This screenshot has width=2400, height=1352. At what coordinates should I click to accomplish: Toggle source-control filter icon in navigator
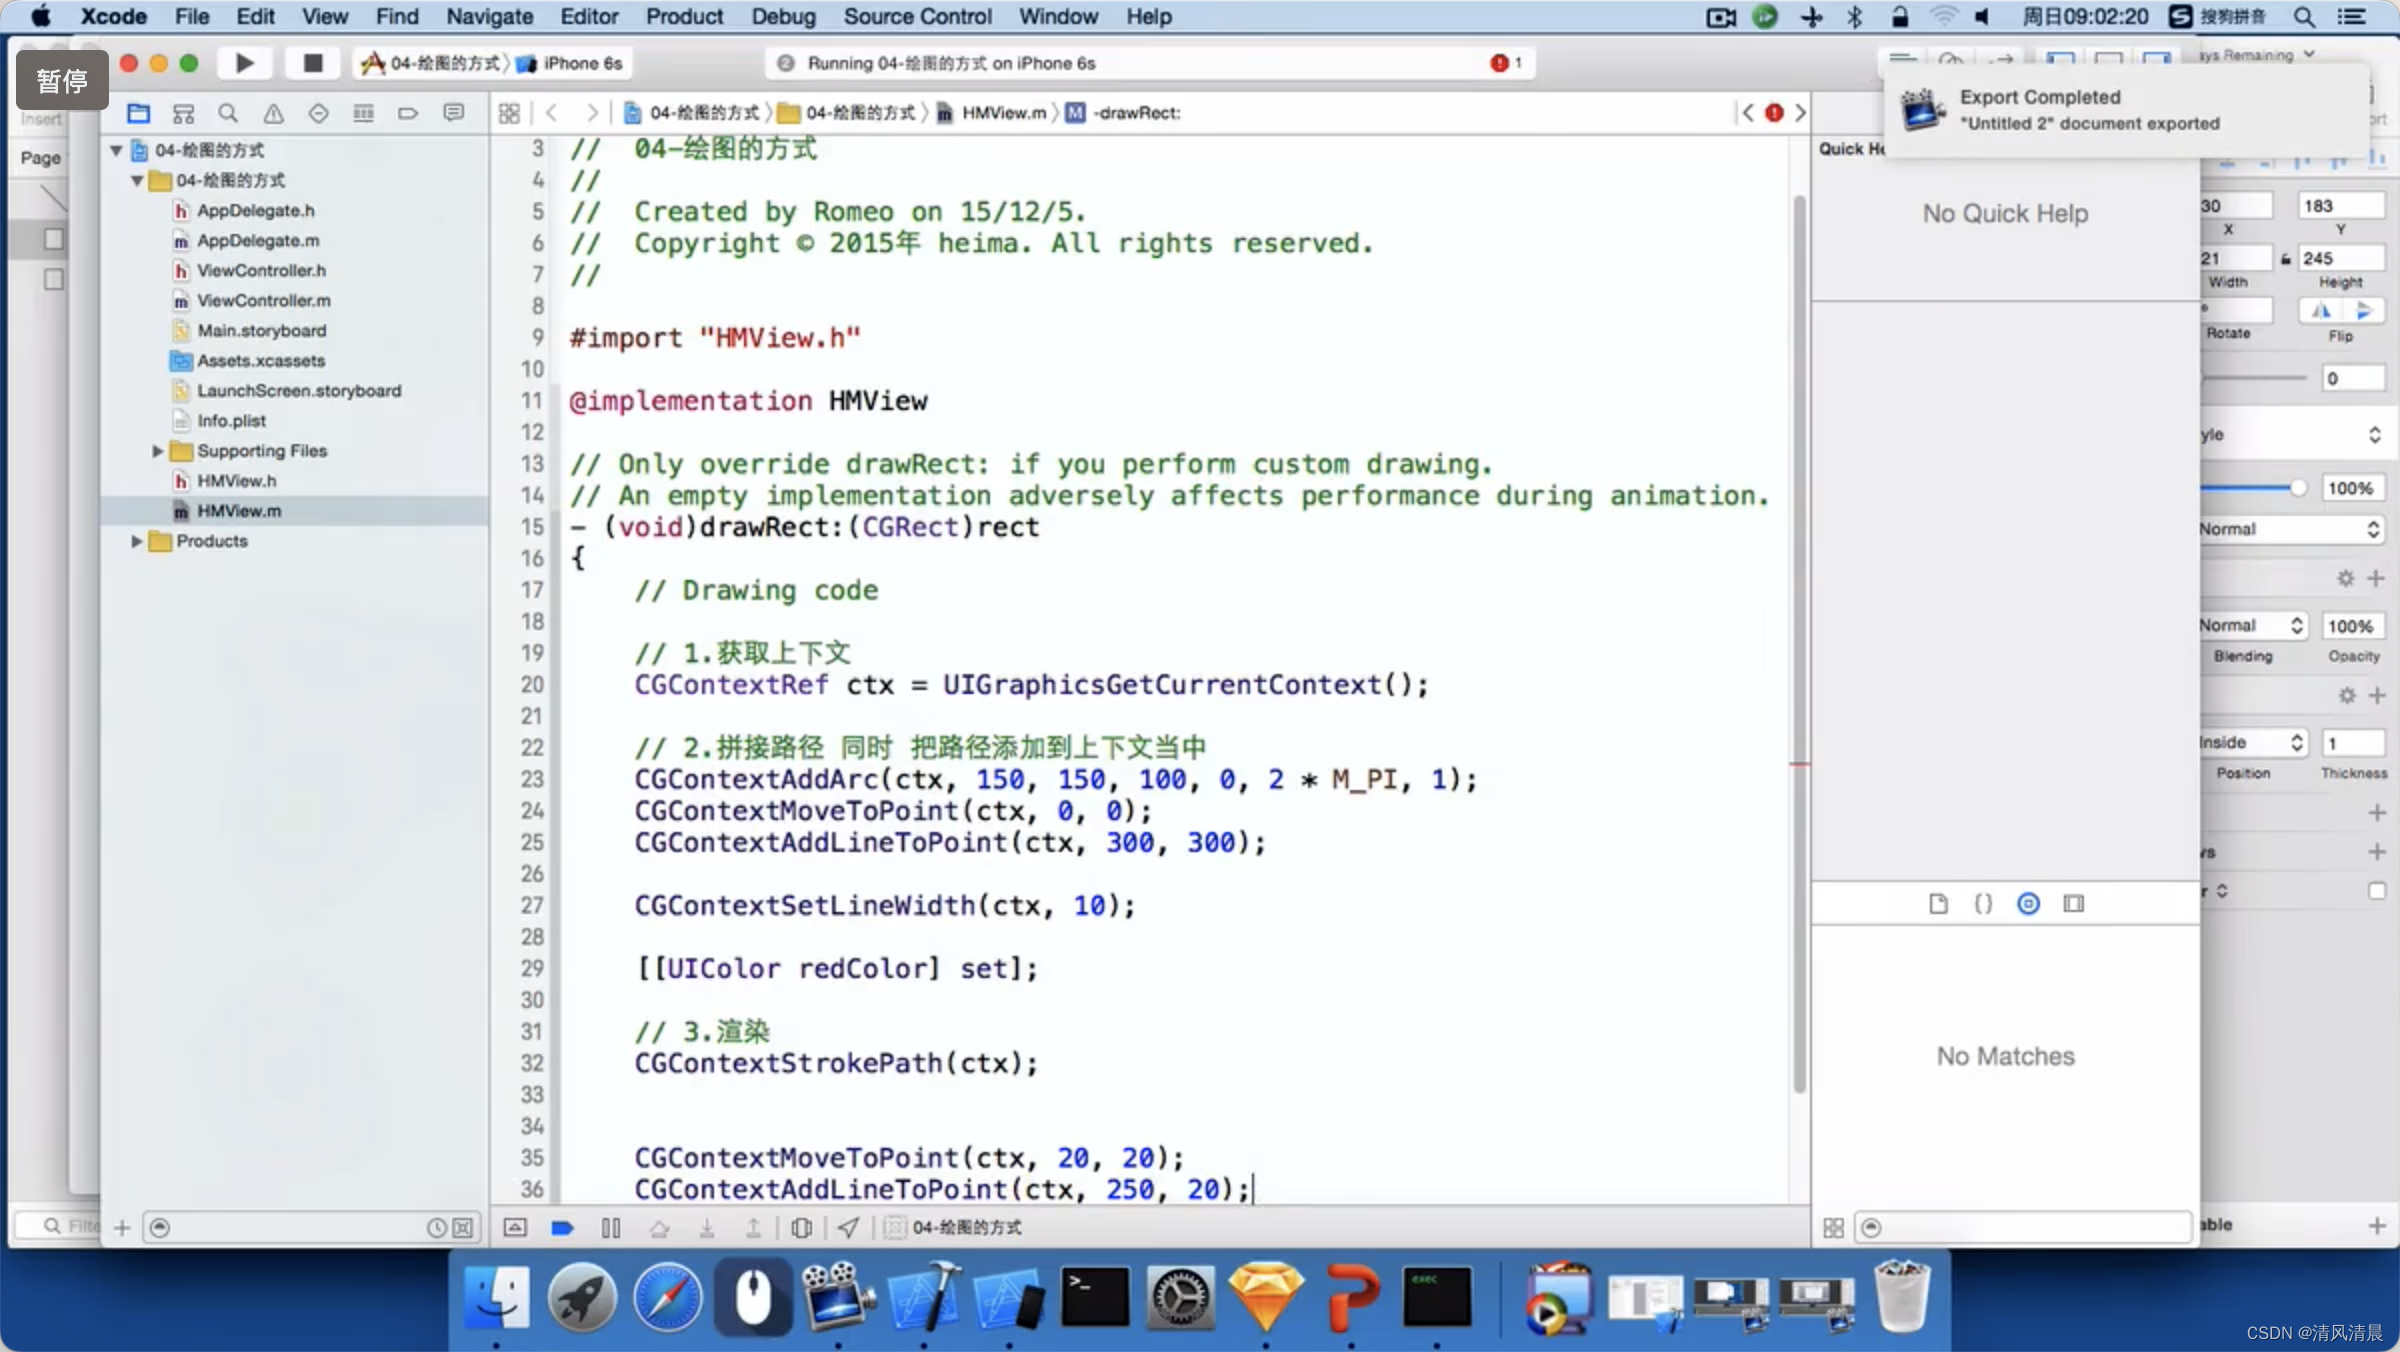tap(462, 1227)
